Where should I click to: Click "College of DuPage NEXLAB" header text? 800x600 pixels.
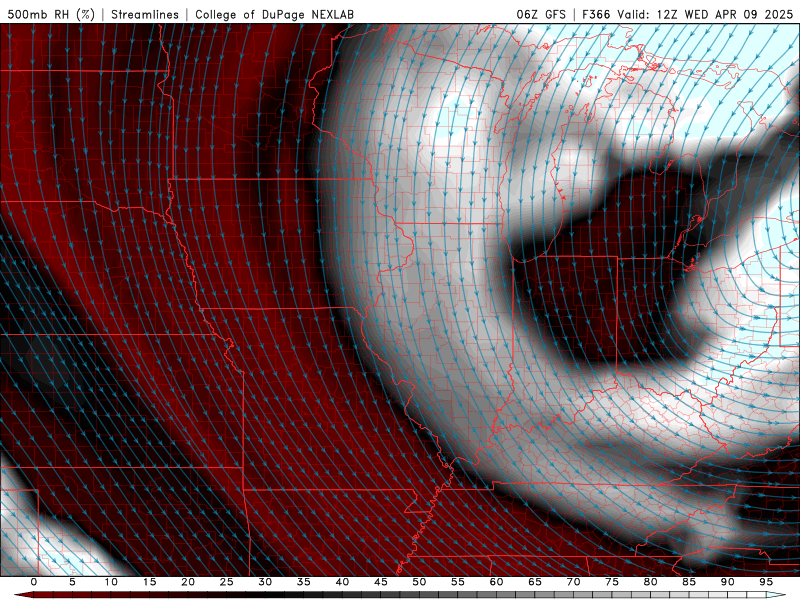(274, 14)
